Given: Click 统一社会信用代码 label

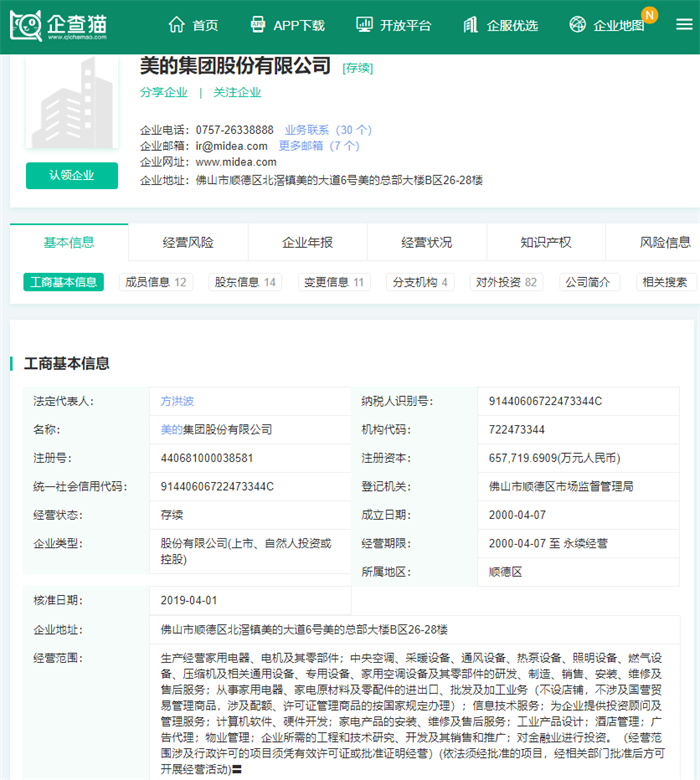Looking at the screenshot, I should tap(80, 487).
